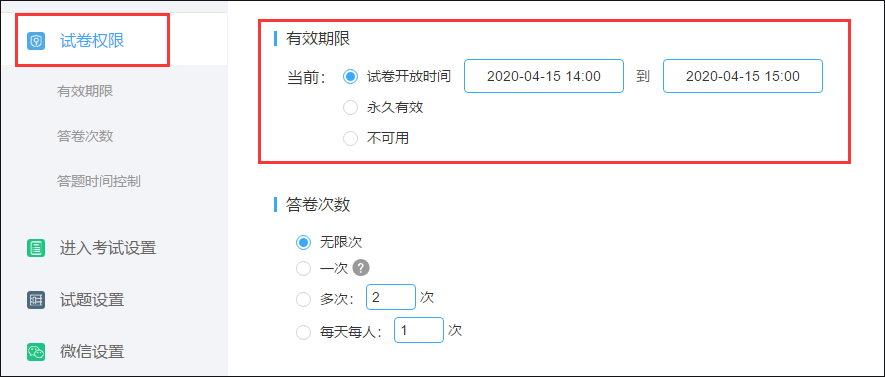Click the 多次 count field showing 2
Screen dimensions: 885x377
(391, 297)
